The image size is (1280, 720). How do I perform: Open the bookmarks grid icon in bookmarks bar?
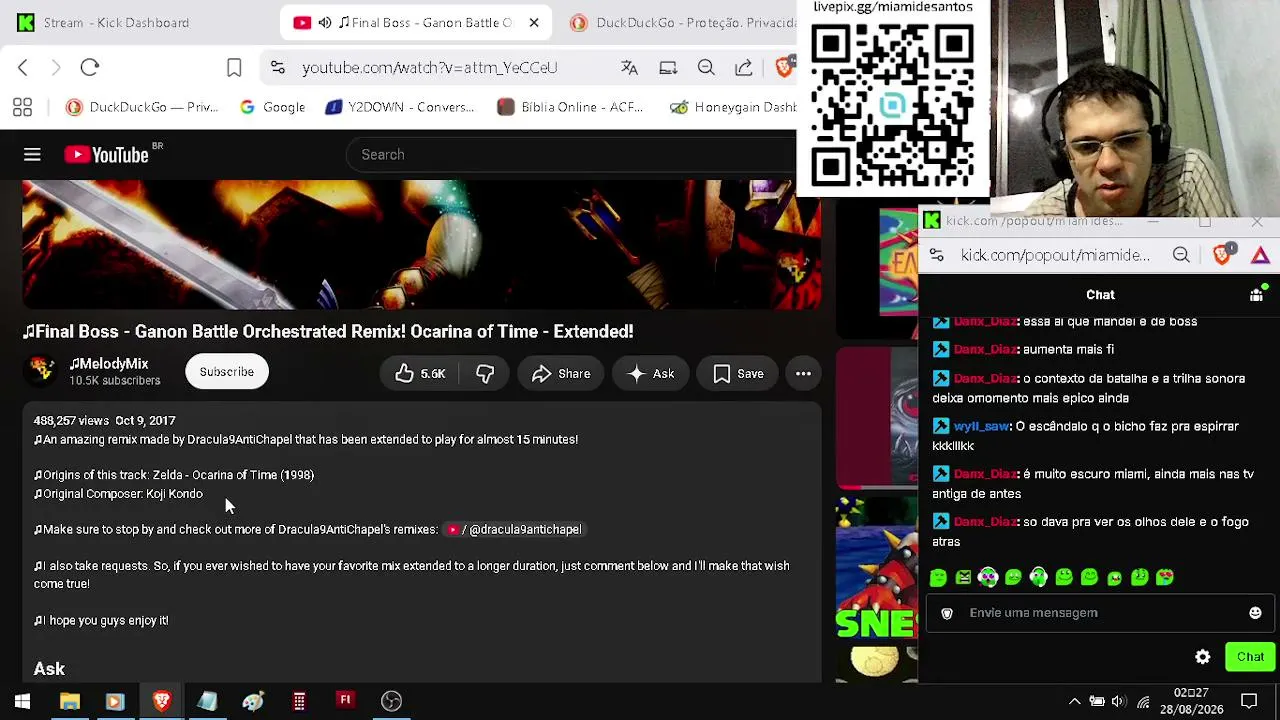22,107
